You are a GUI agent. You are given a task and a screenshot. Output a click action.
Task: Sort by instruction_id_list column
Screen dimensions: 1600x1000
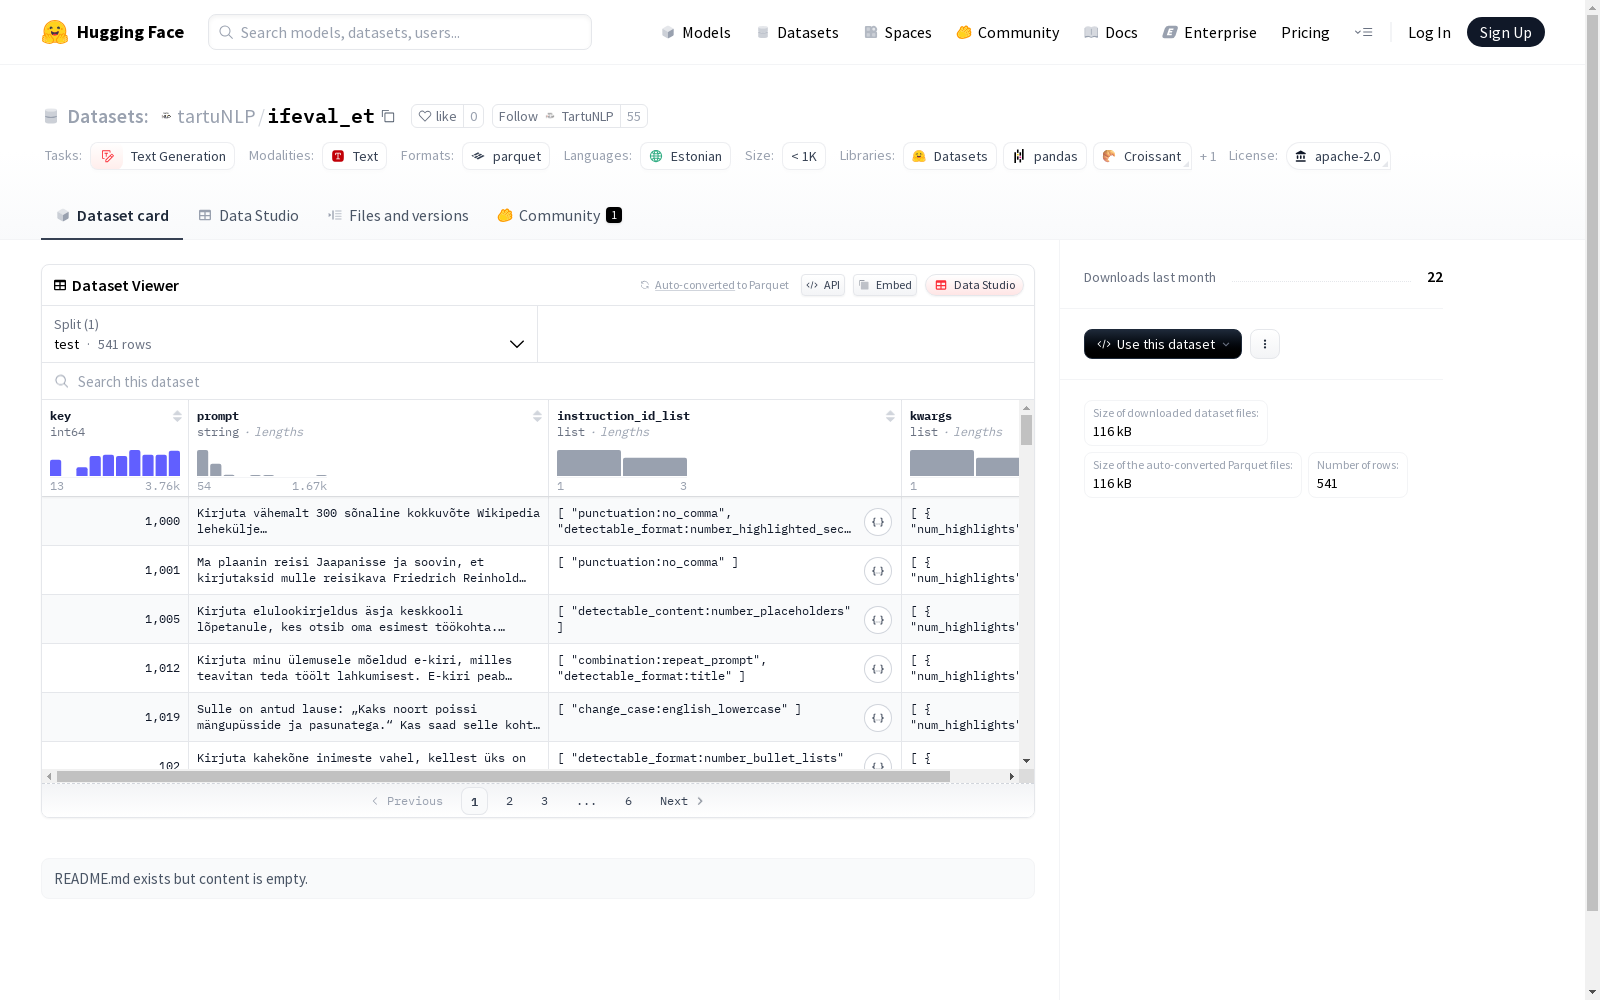click(890, 416)
